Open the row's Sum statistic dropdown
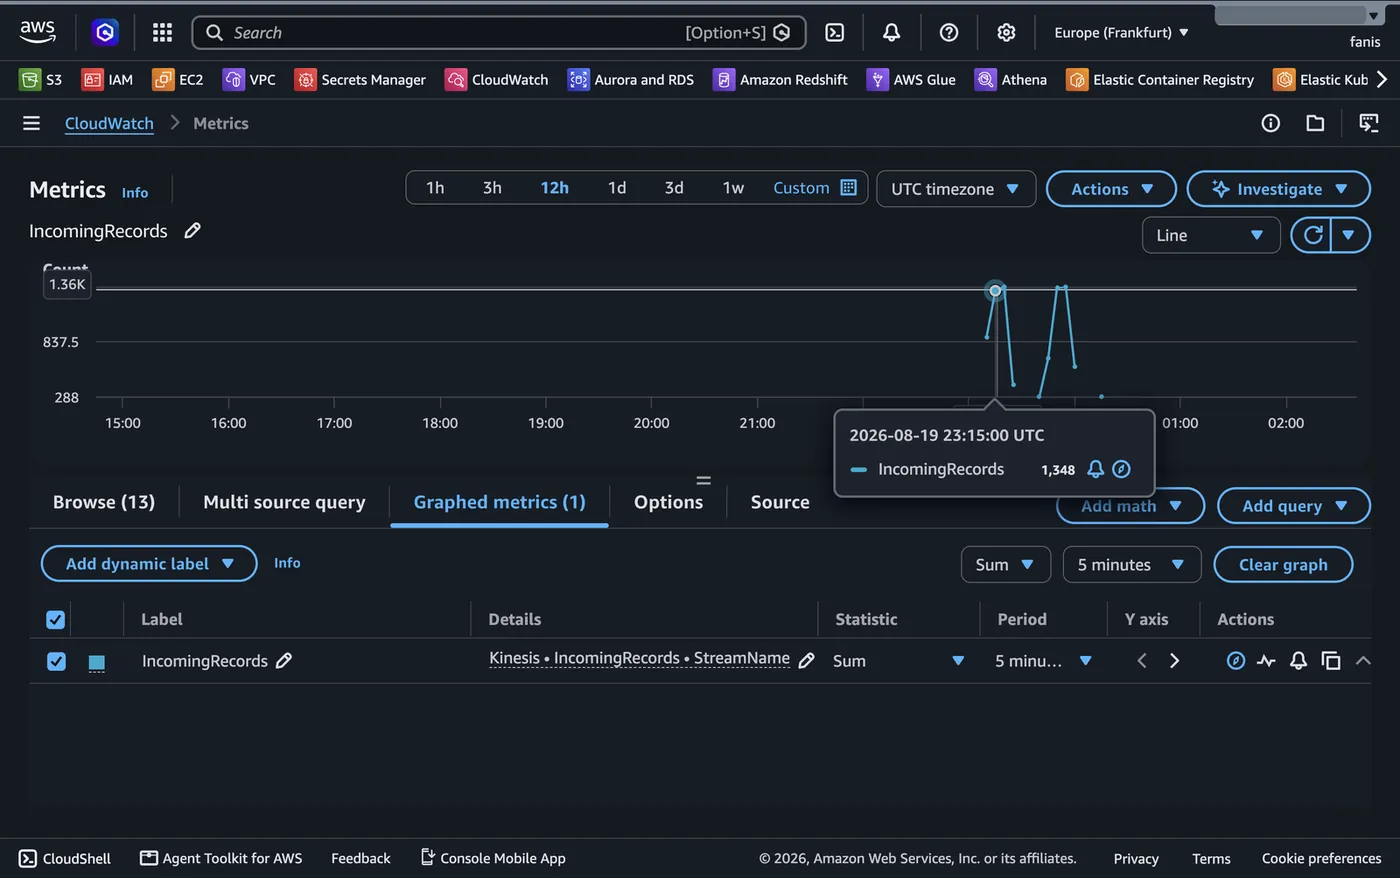Image resolution: width=1400 pixels, height=878 pixels. 899,661
